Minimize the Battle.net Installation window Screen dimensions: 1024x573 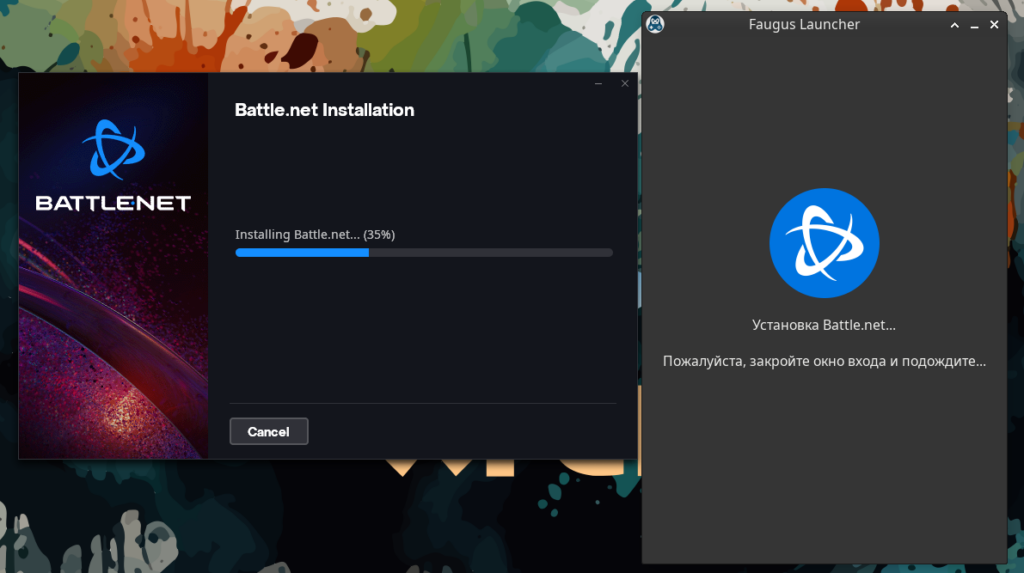(598, 84)
